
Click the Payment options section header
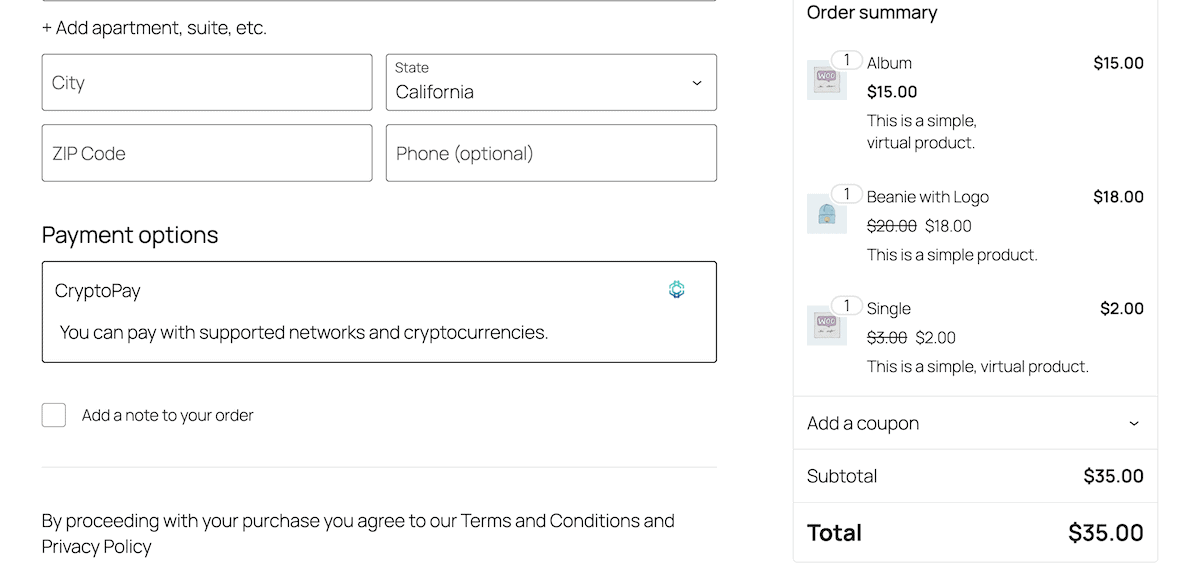click(x=129, y=234)
